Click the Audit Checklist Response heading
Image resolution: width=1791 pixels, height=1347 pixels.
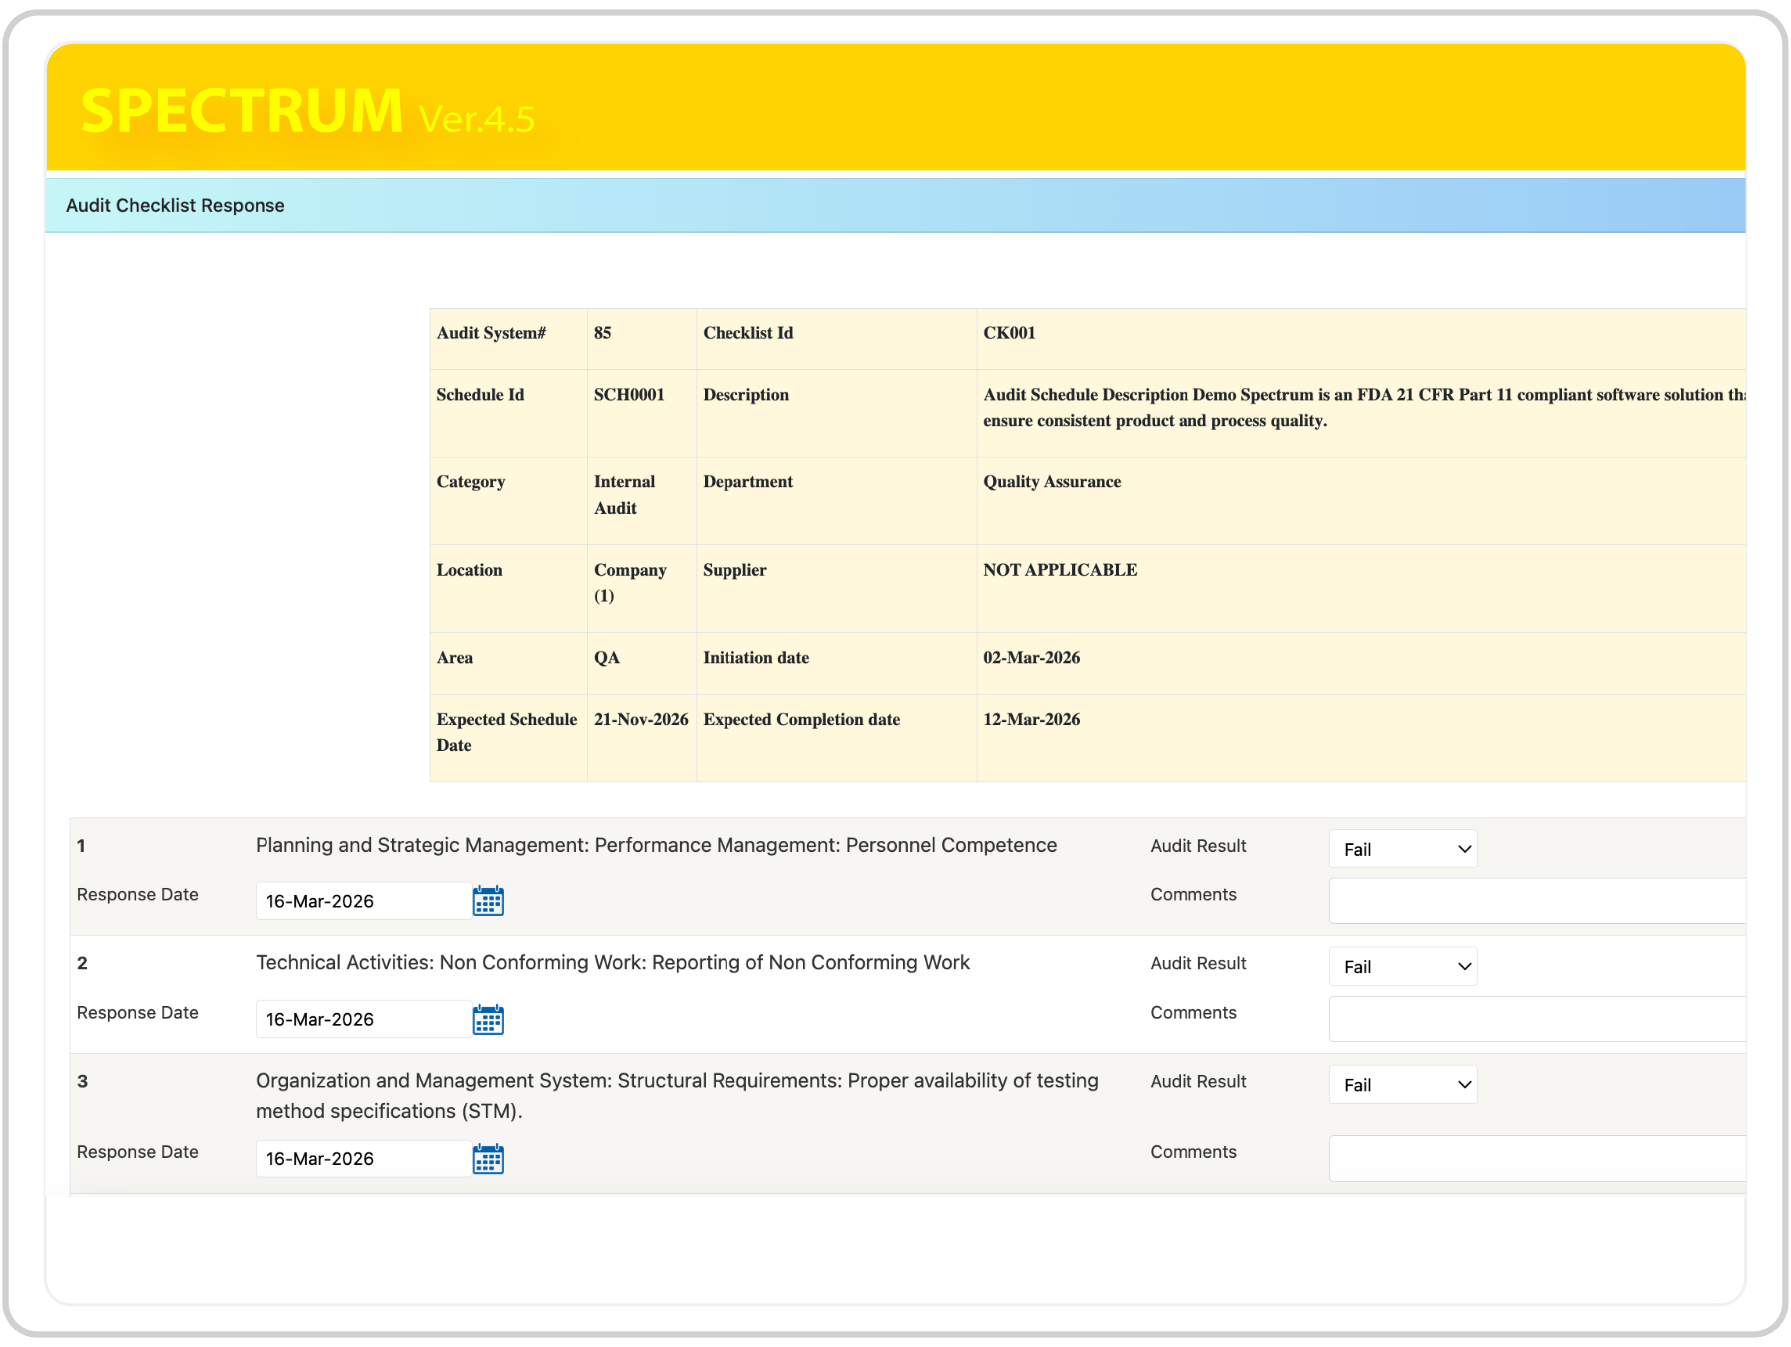(x=175, y=205)
